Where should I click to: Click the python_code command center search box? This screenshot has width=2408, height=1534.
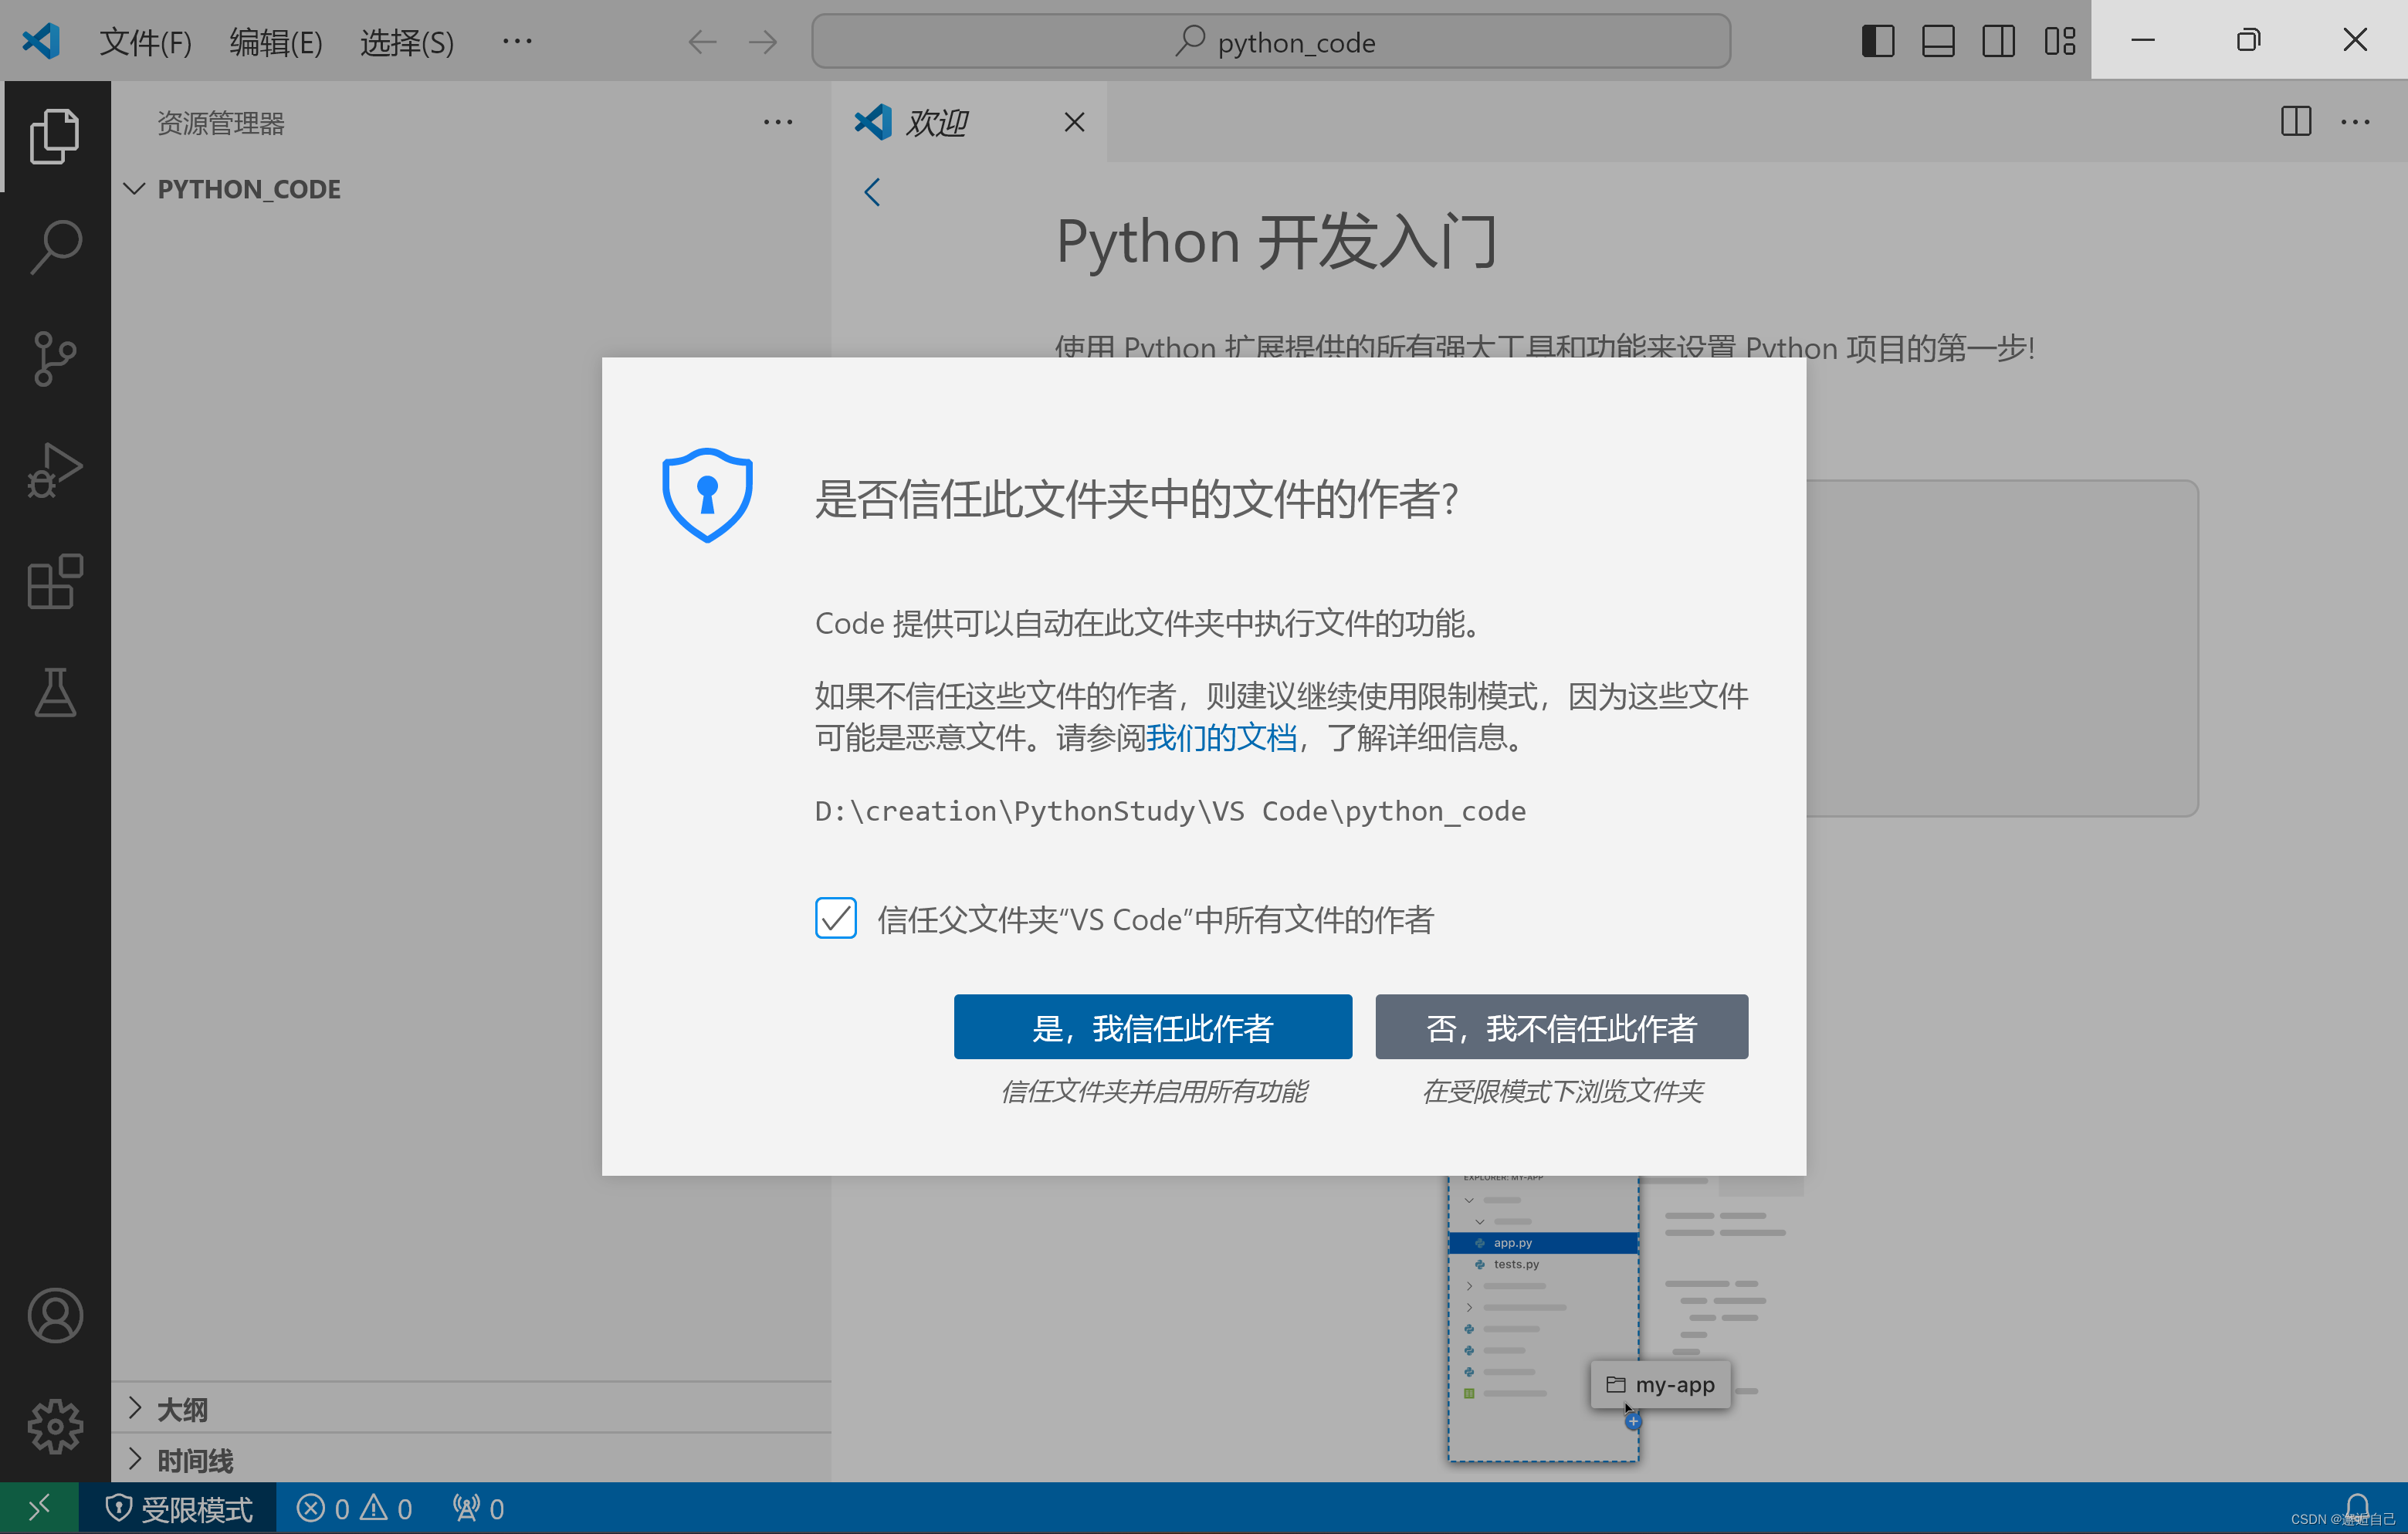[1271, 42]
